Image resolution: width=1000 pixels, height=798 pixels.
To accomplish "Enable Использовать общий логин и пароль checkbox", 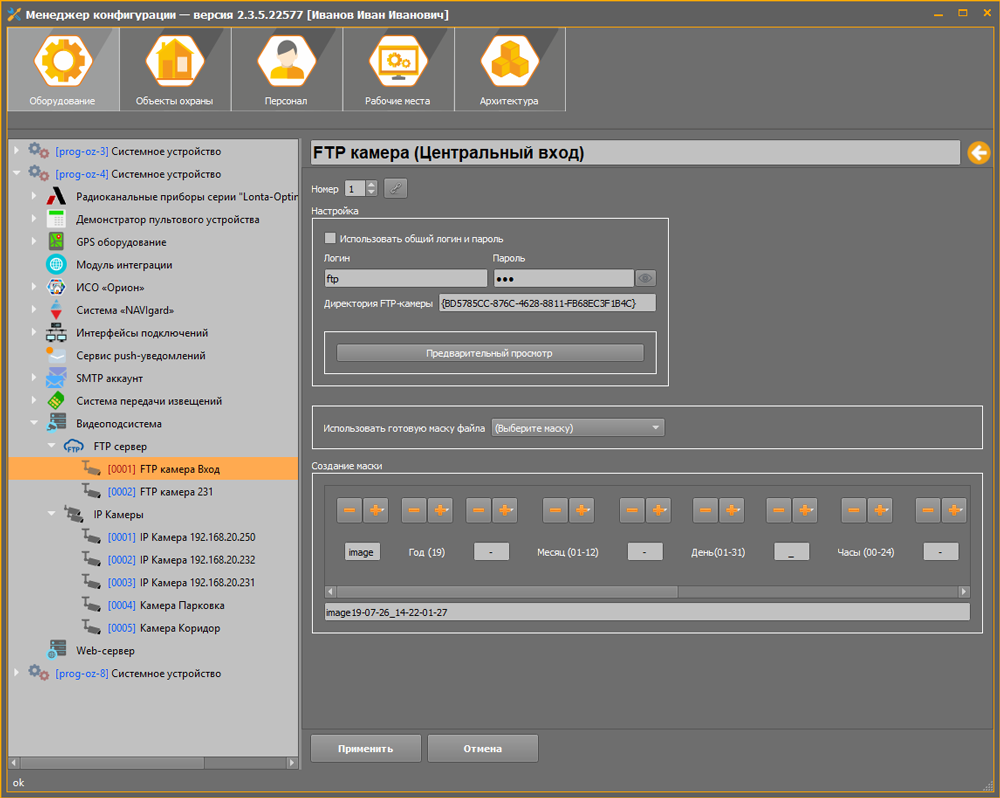I will click(330, 239).
